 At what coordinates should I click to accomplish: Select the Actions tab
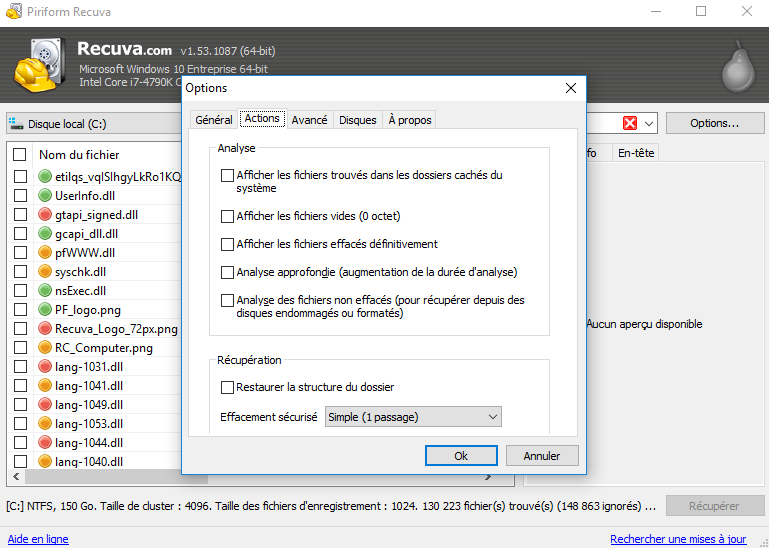click(x=262, y=118)
